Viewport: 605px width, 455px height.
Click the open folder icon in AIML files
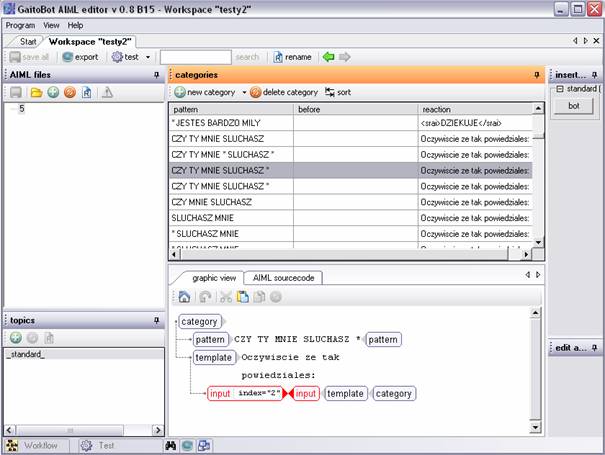point(36,93)
